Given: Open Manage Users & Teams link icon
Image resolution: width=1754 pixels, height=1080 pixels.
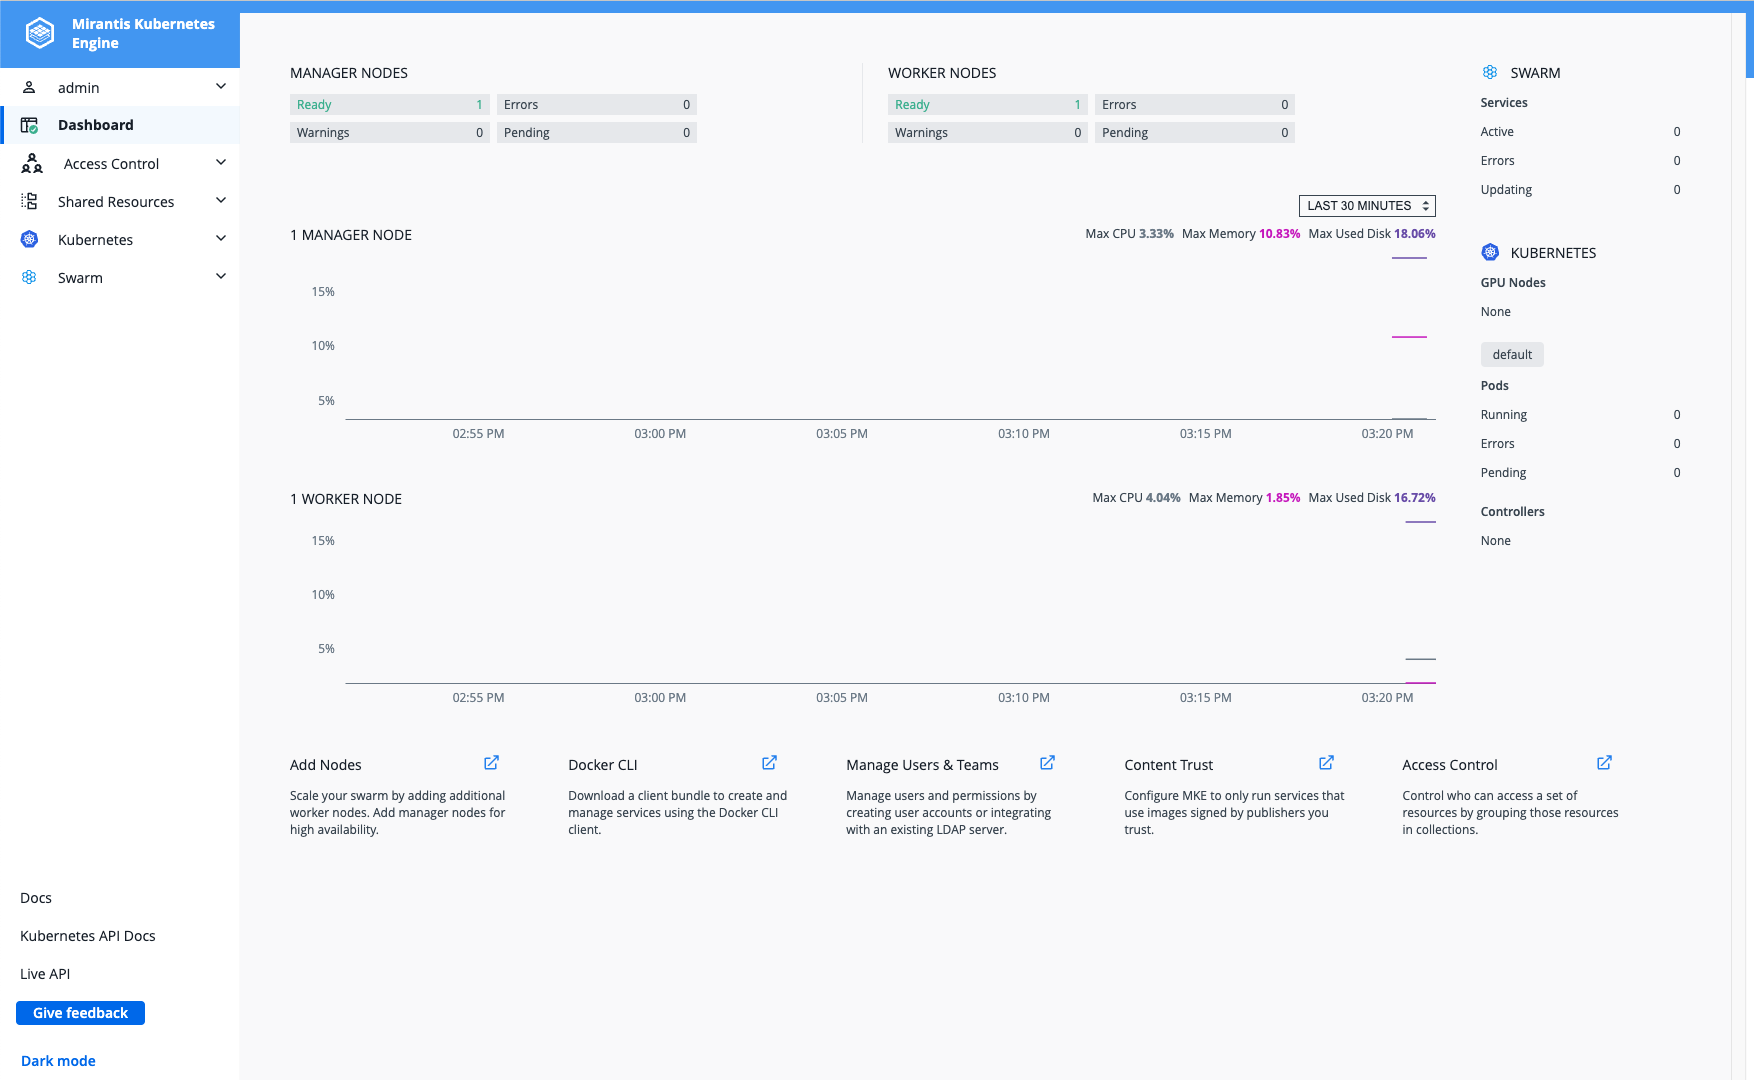Looking at the screenshot, I should (1047, 763).
